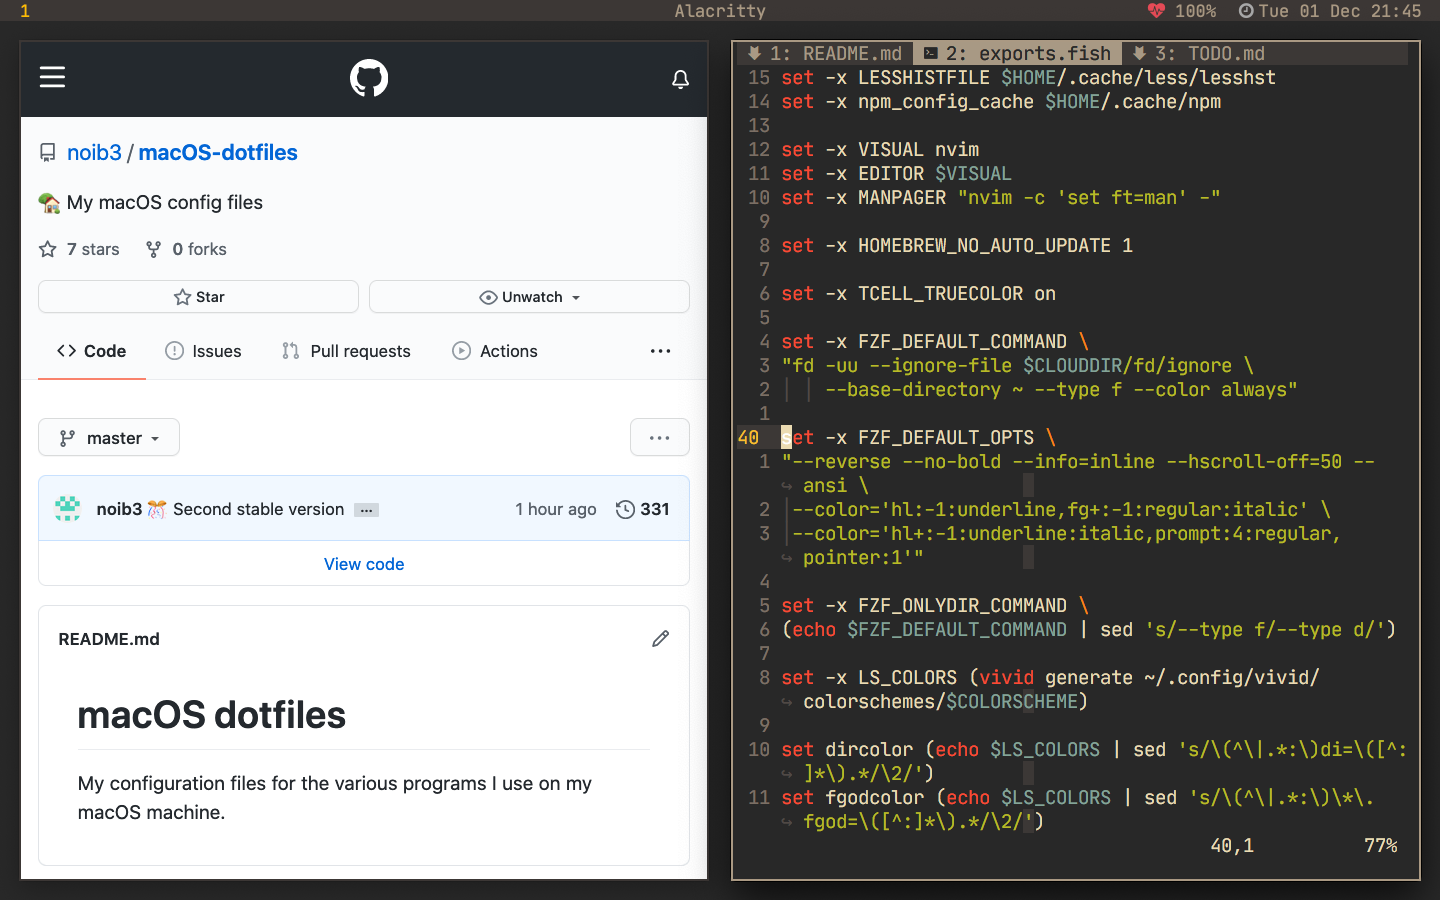
Task: Click the npm_config_cache line
Action: click(1001, 102)
